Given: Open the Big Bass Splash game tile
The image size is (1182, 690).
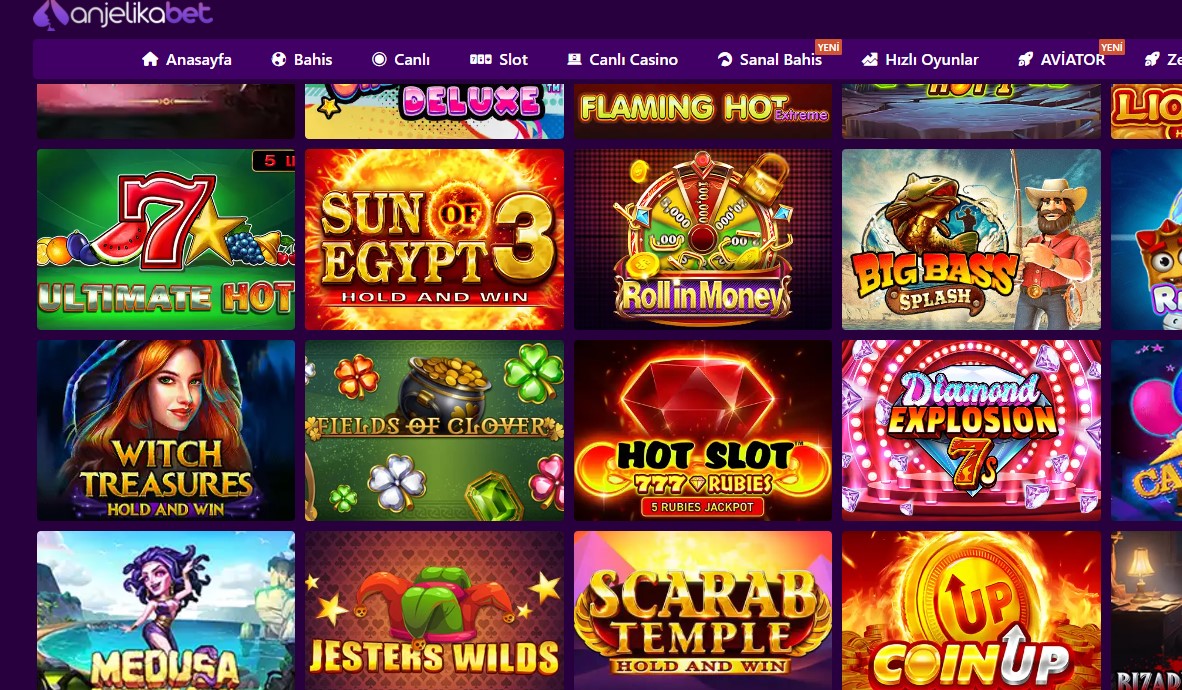Looking at the screenshot, I should (971, 239).
